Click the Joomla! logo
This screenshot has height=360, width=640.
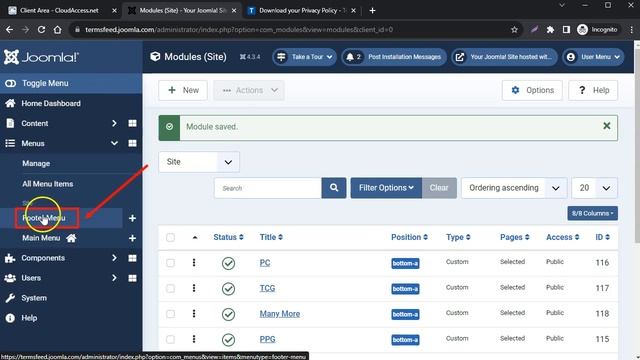point(41,57)
